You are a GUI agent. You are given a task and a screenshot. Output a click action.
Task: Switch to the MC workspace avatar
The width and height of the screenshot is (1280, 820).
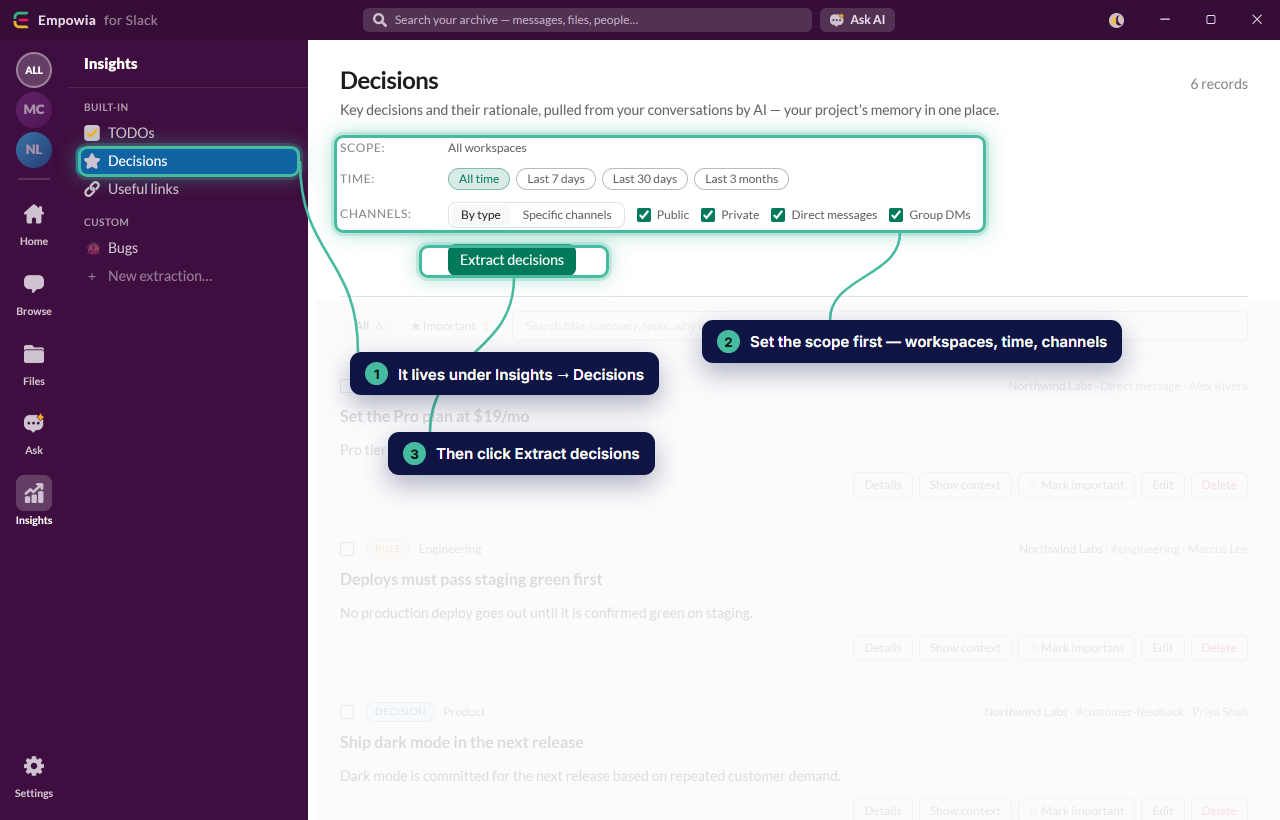(34, 109)
